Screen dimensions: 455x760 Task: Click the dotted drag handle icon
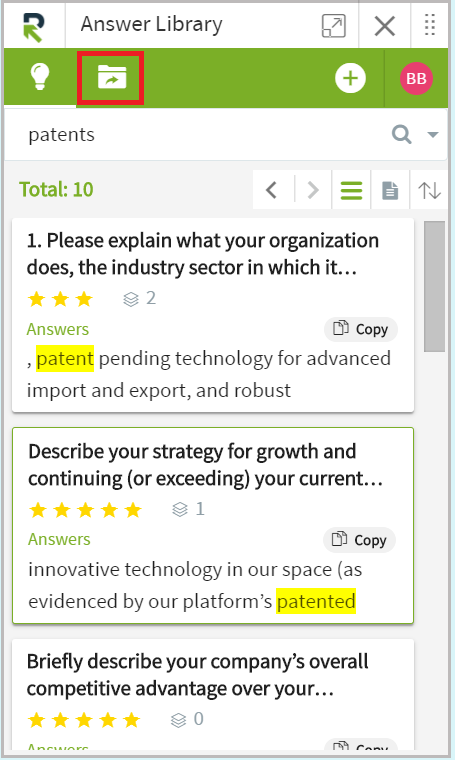(x=429, y=25)
